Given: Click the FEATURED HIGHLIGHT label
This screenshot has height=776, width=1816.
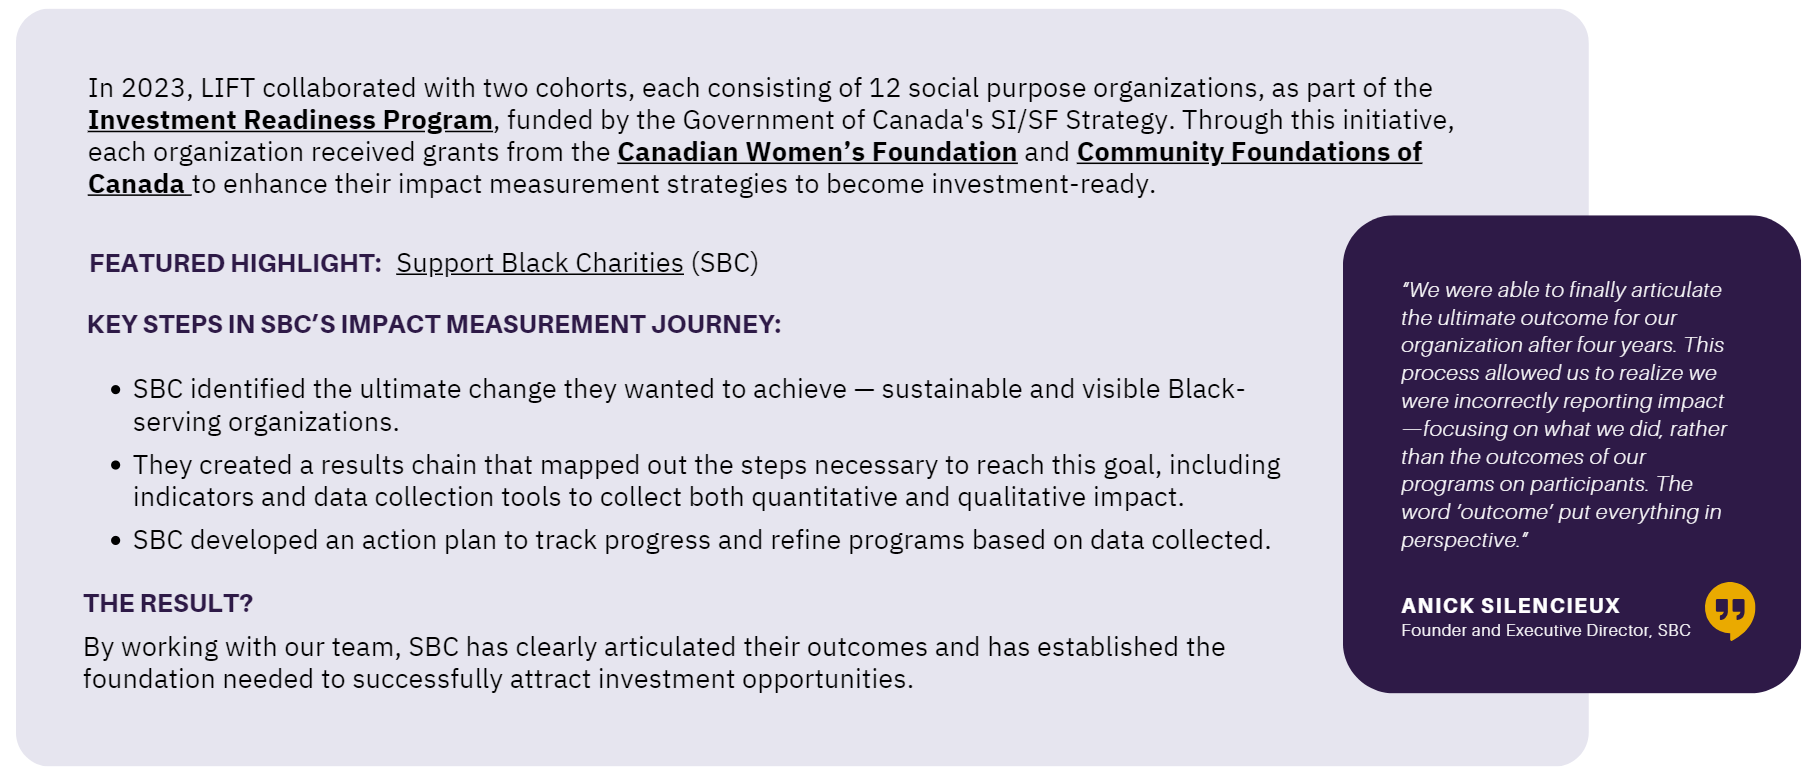Looking at the screenshot, I should click(x=235, y=264).
